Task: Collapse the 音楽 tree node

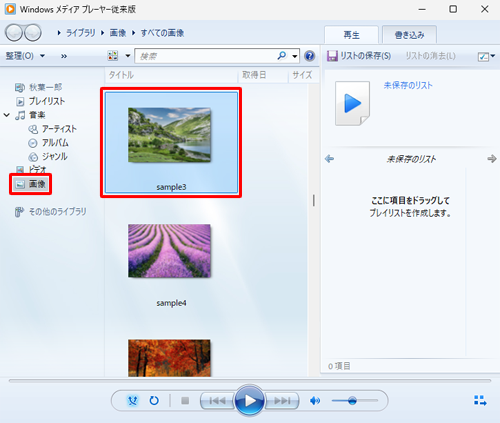Action: (x=7, y=115)
